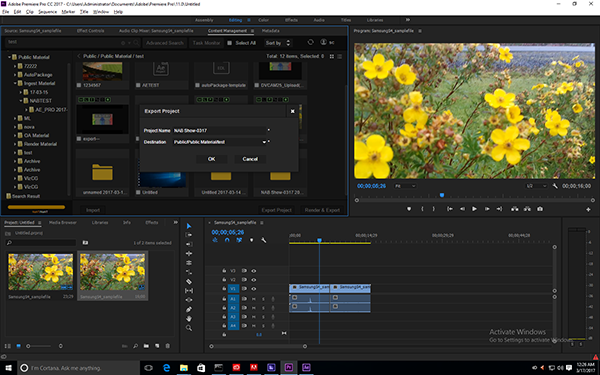Select the Pen tool
This screenshot has width=600, height=375.
(189, 309)
